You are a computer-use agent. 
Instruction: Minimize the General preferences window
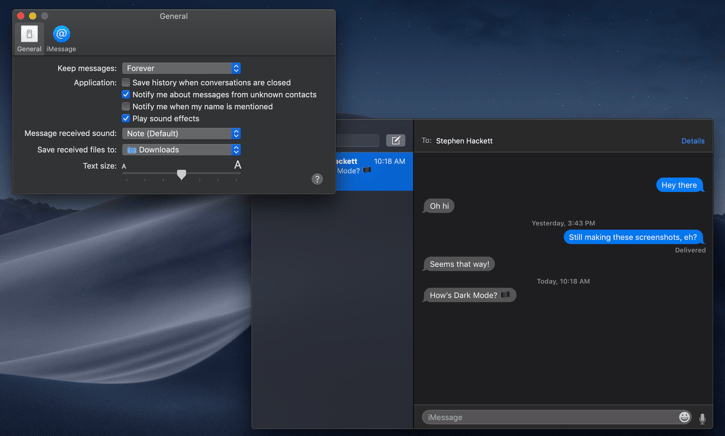[32, 16]
